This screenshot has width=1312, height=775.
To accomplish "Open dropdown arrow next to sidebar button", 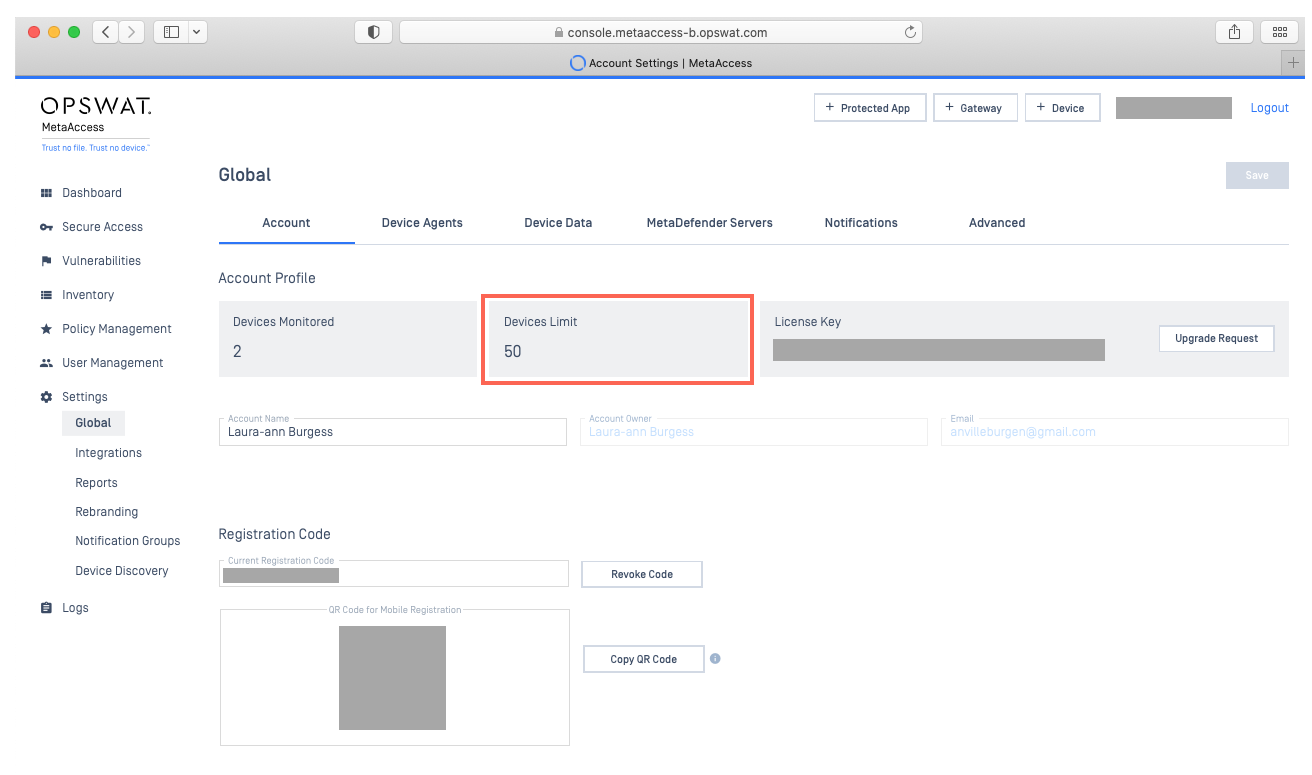I will pos(197,32).
